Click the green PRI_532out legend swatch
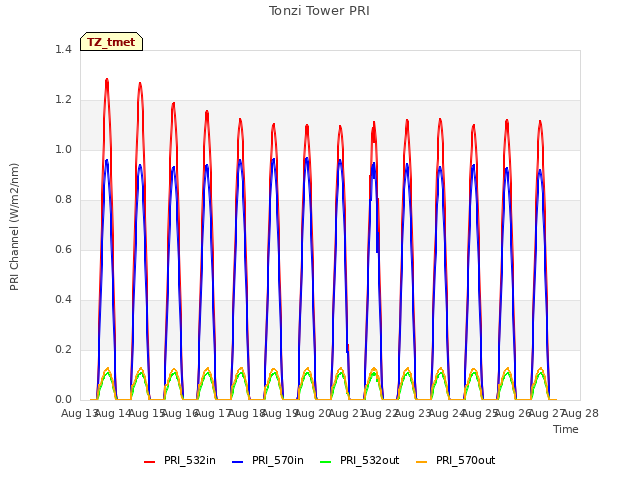 [326, 462]
